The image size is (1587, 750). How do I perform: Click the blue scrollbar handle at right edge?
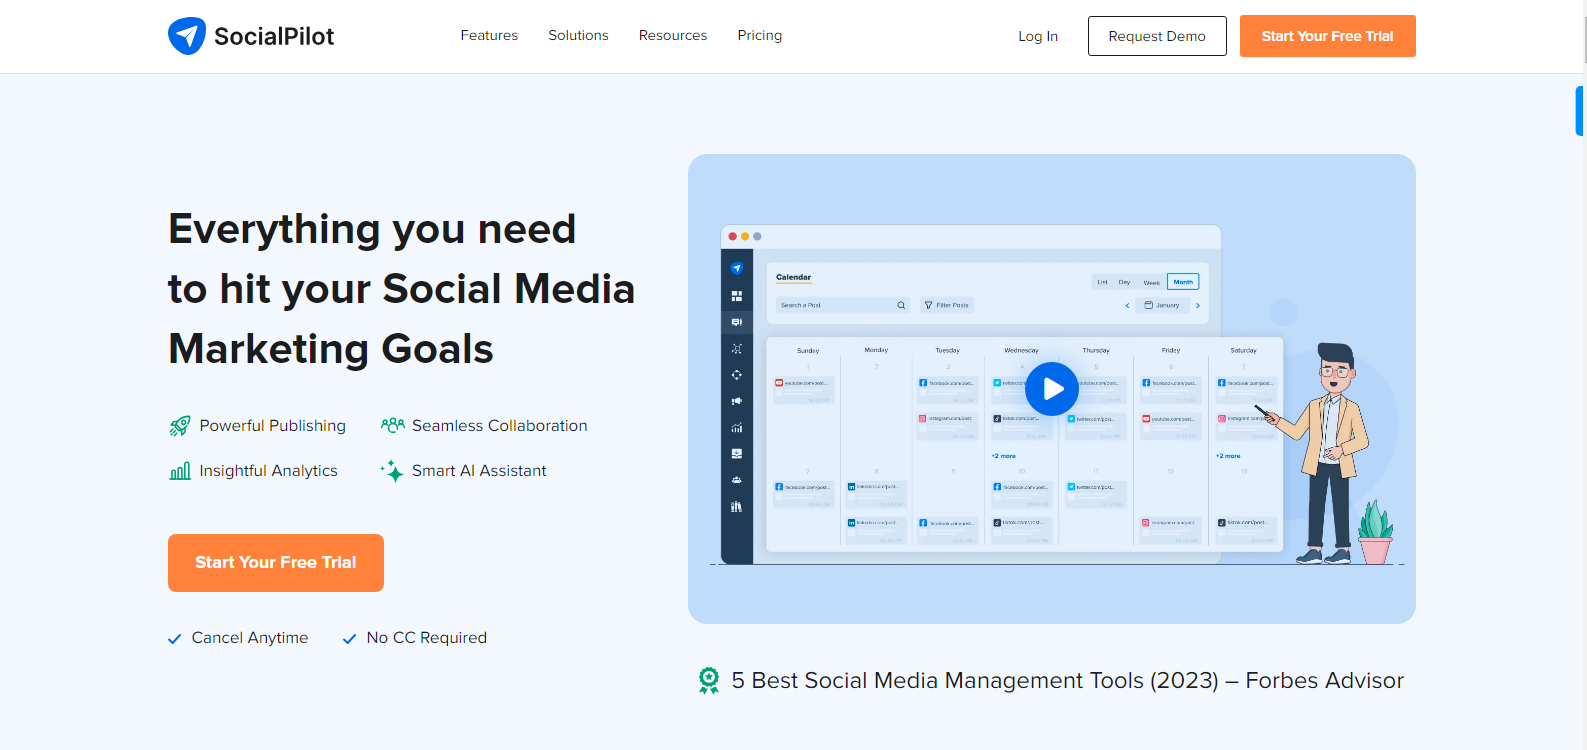coord(1580,111)
